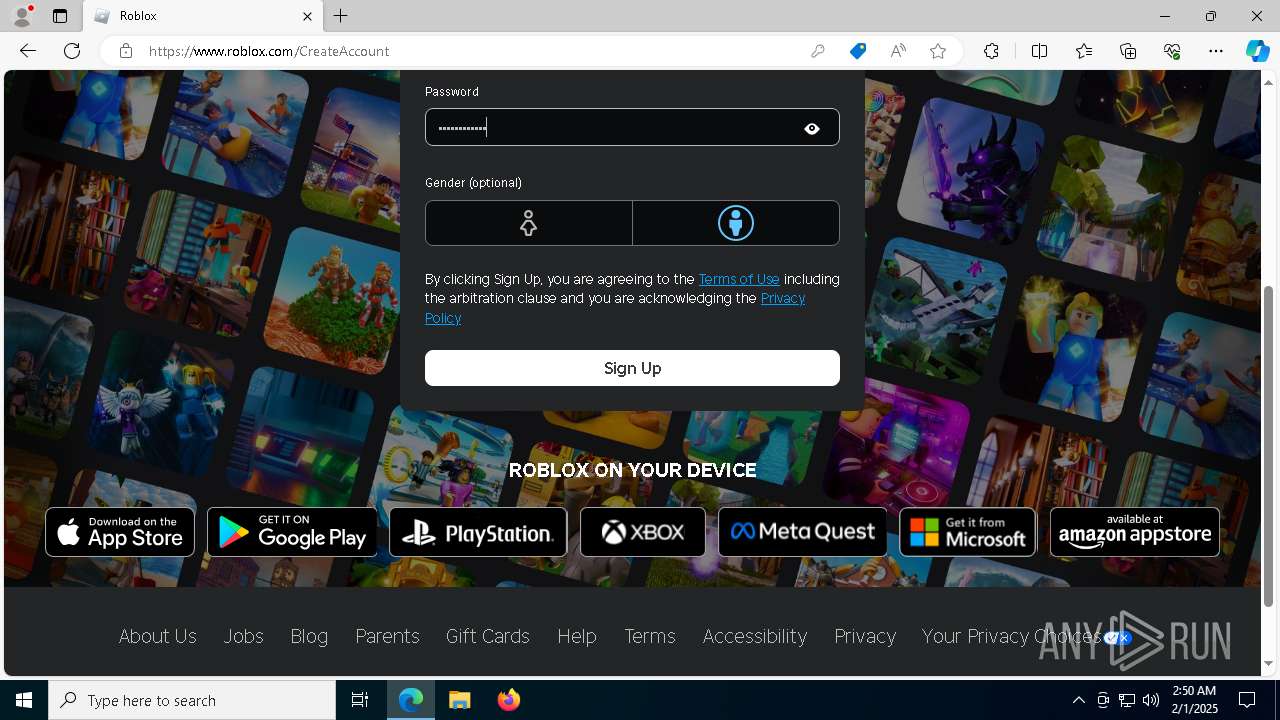Open Help footer link

[x=577, y=636]
